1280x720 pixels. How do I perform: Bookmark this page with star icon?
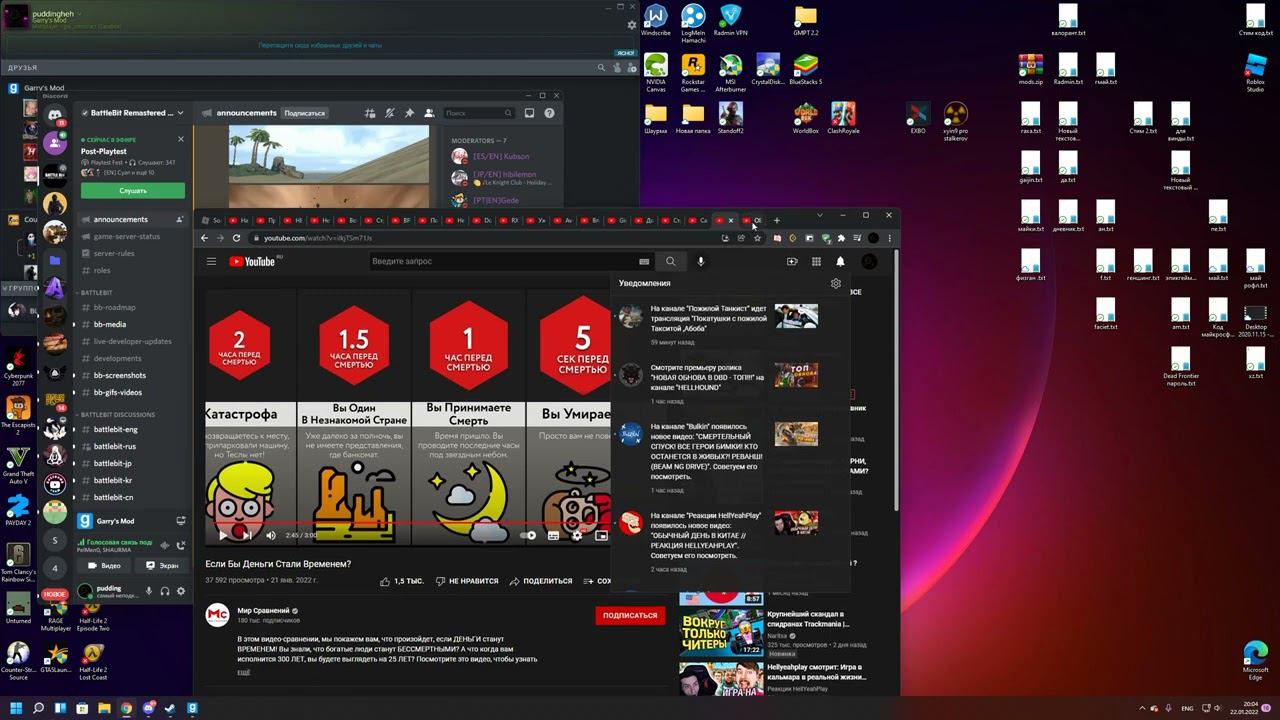pyautogui.click(x=757, y=238)
